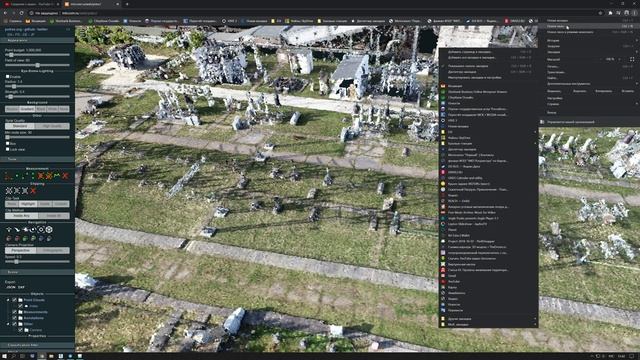This screenshot has height=360, width=640.
Task: Select the height measurement tool
Action: (33, 176)
